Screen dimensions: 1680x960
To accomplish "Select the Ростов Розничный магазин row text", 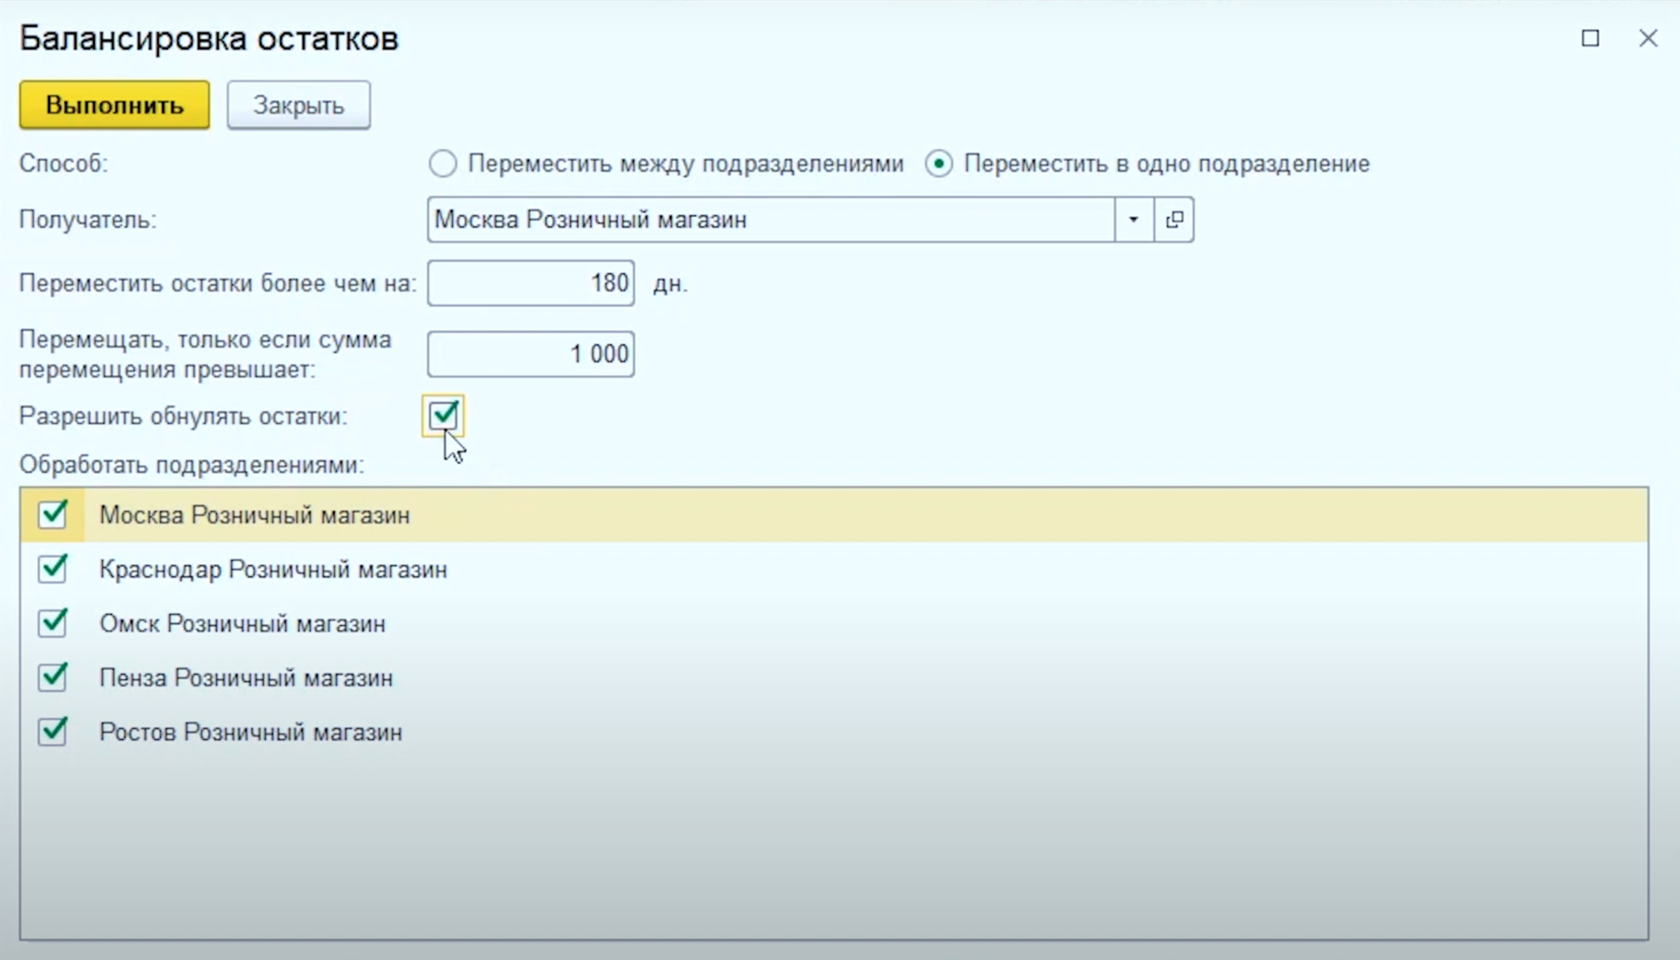I will coord(250,732).
